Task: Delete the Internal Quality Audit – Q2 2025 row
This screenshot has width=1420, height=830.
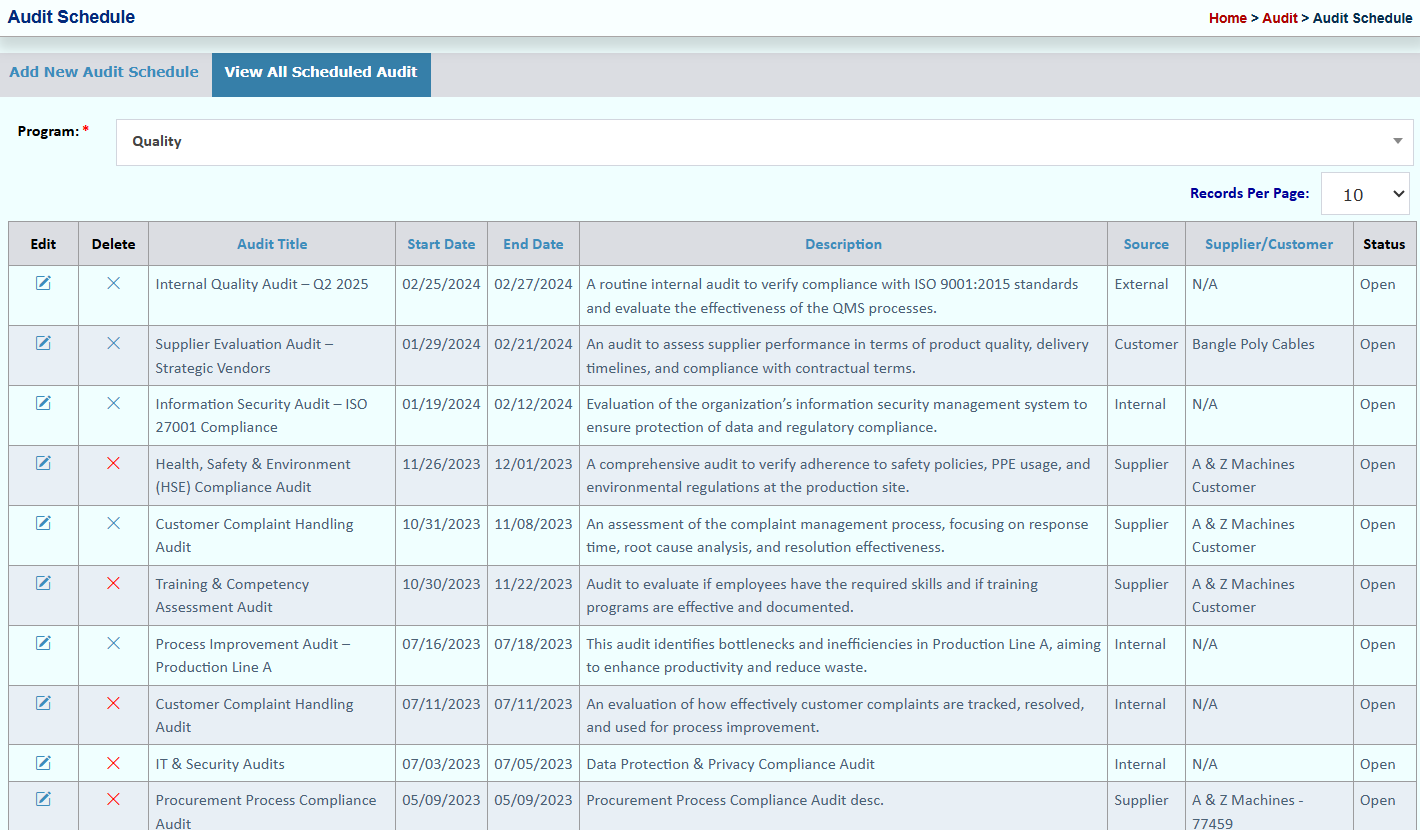Action: tap(113, 283)
